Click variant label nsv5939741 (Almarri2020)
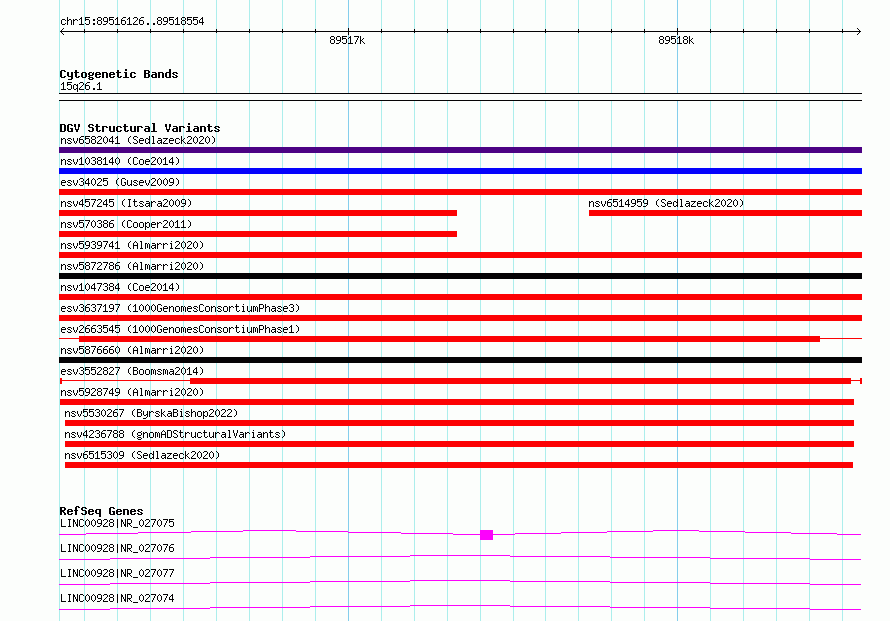Image resolution: width=890 pixels, height=621 pixels. 132,245
